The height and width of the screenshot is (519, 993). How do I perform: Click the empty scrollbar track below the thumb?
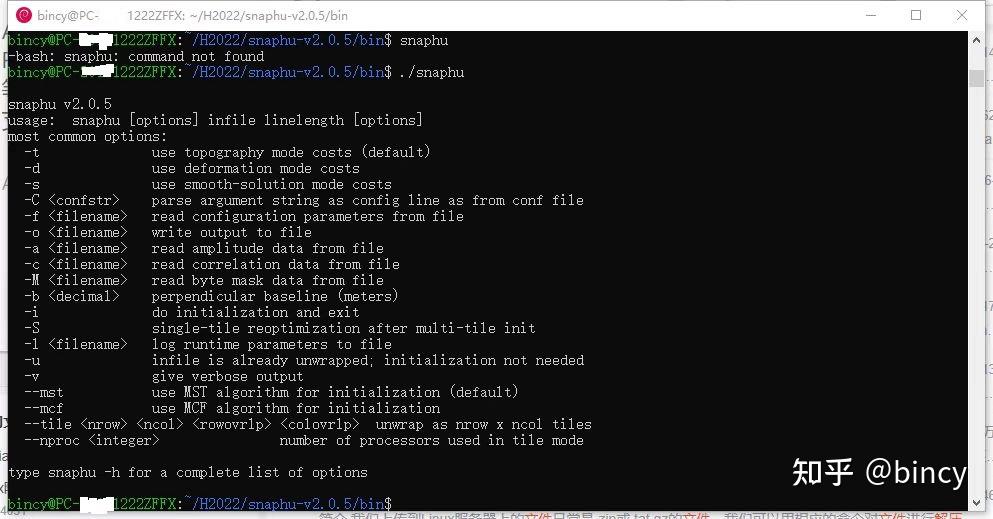[x=977, y=300]
